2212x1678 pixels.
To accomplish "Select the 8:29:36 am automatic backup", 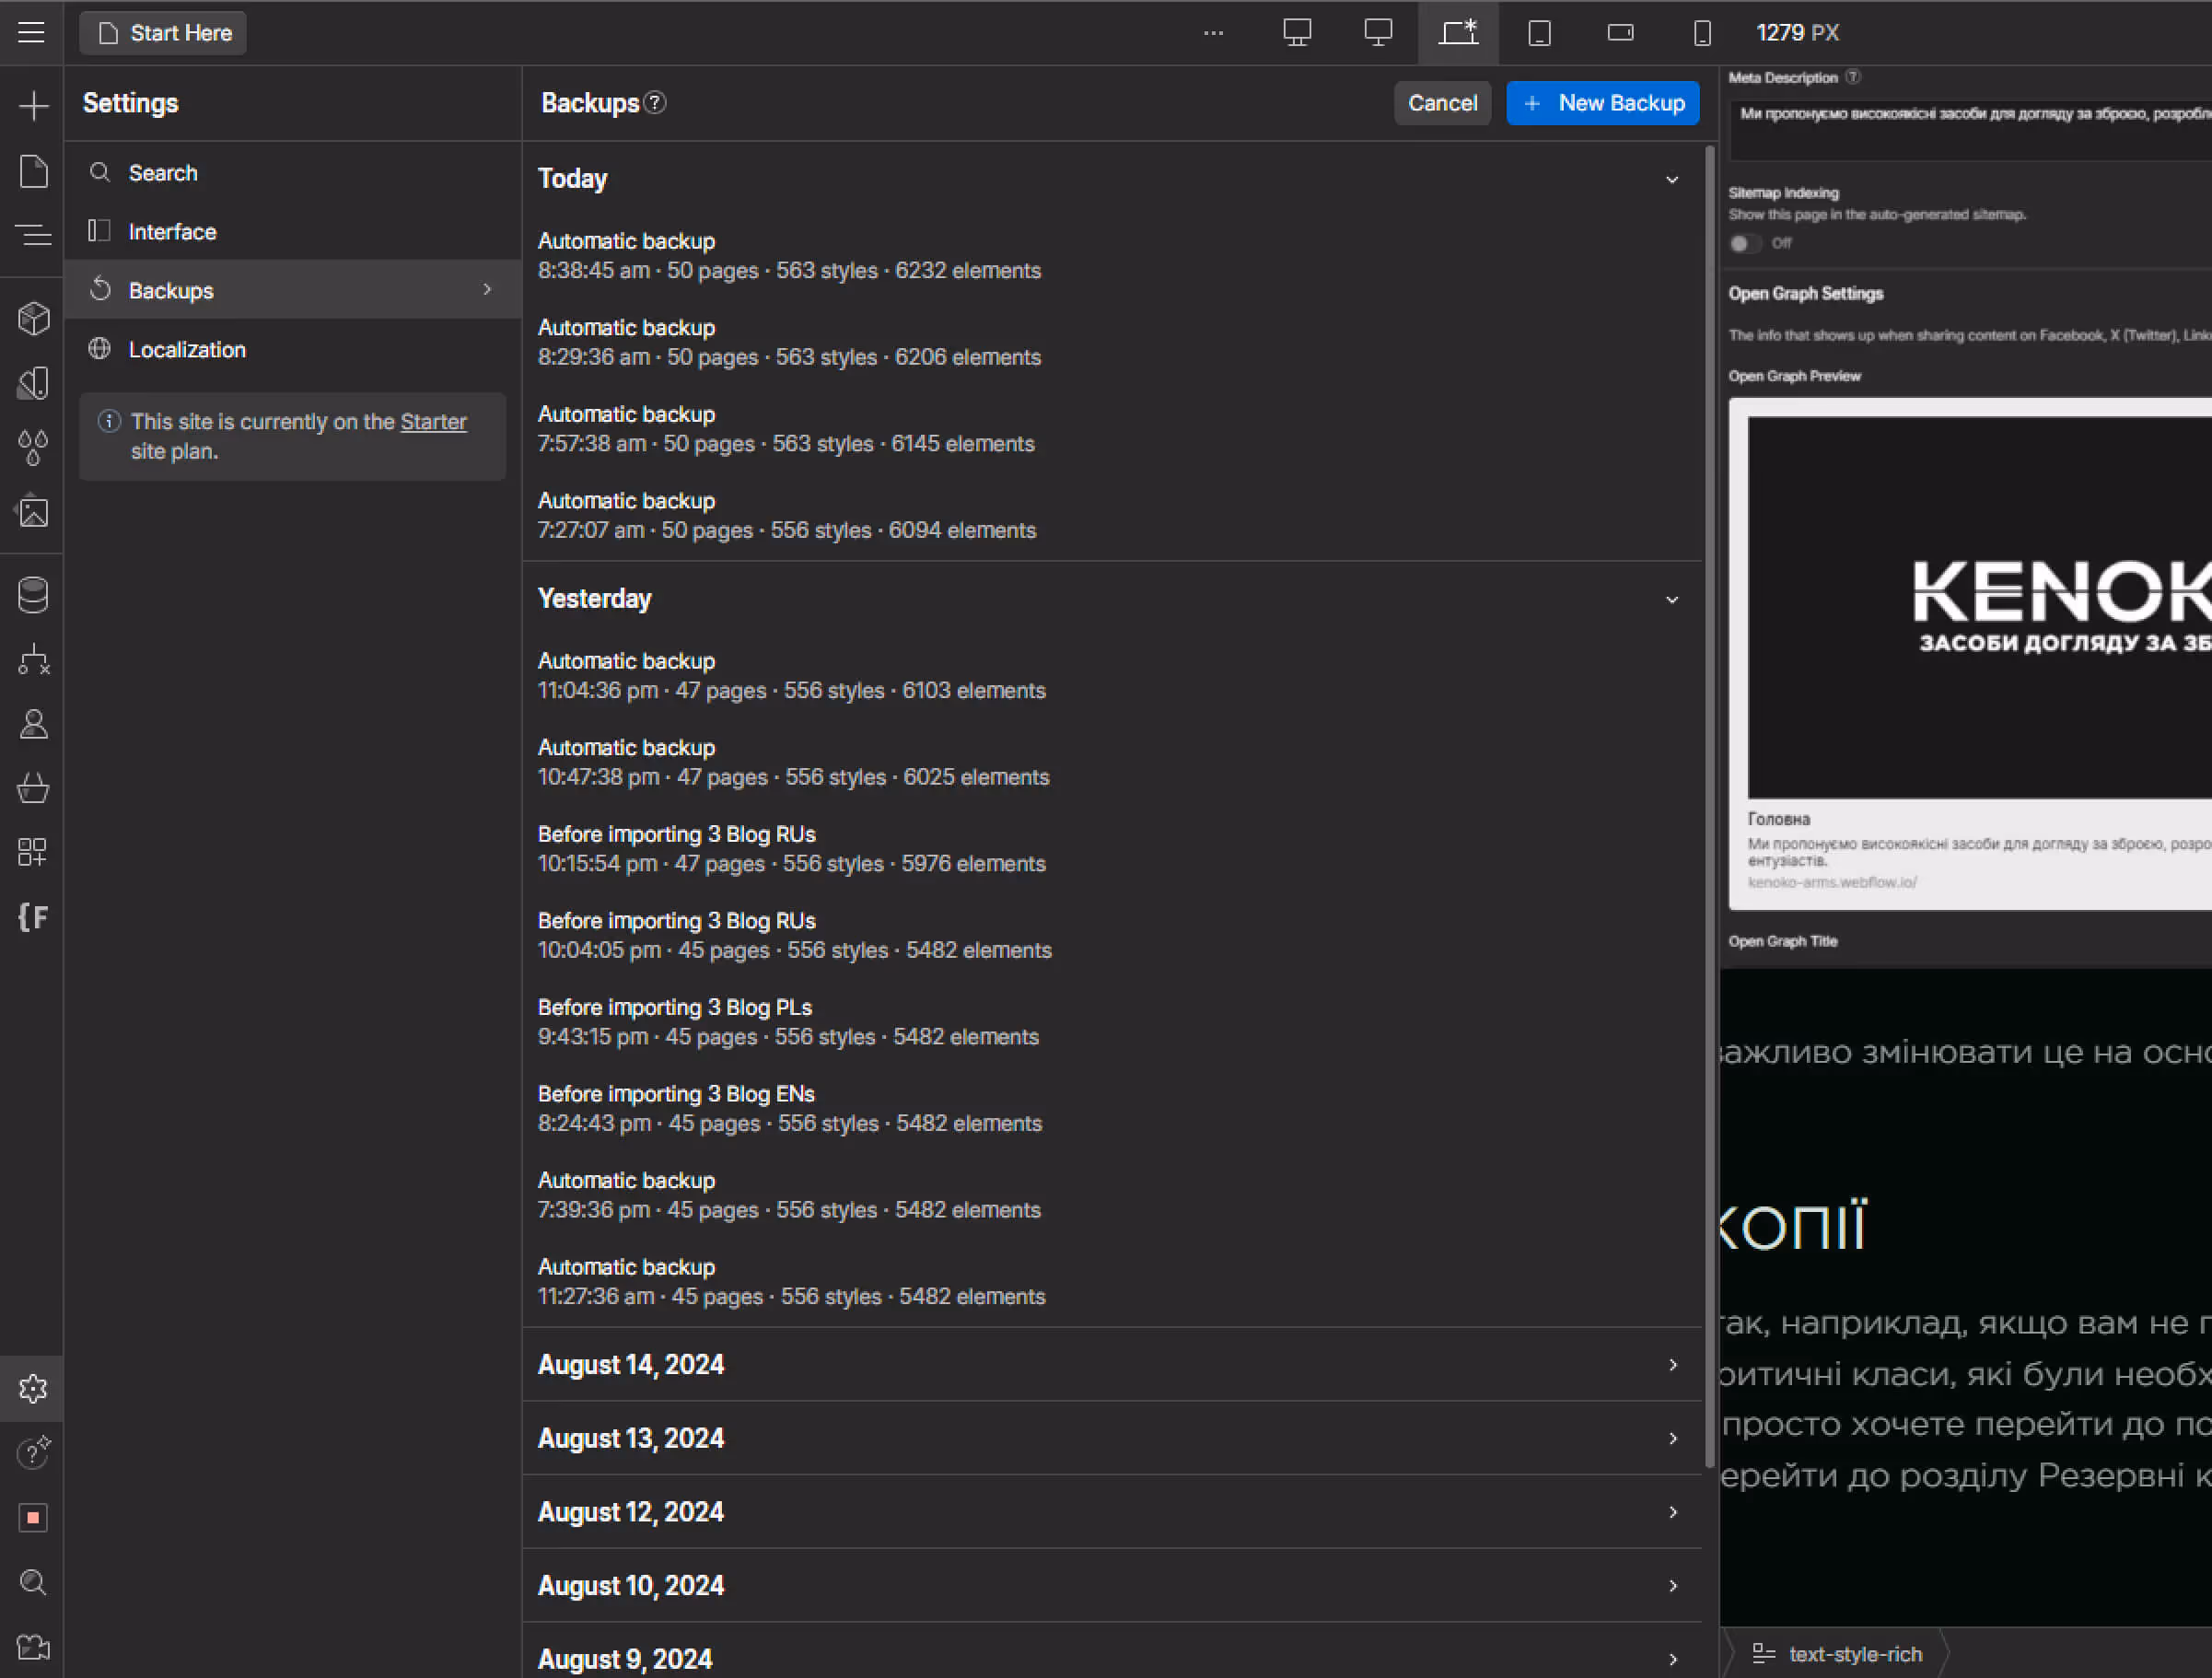I will click(x=1112, y=342).
